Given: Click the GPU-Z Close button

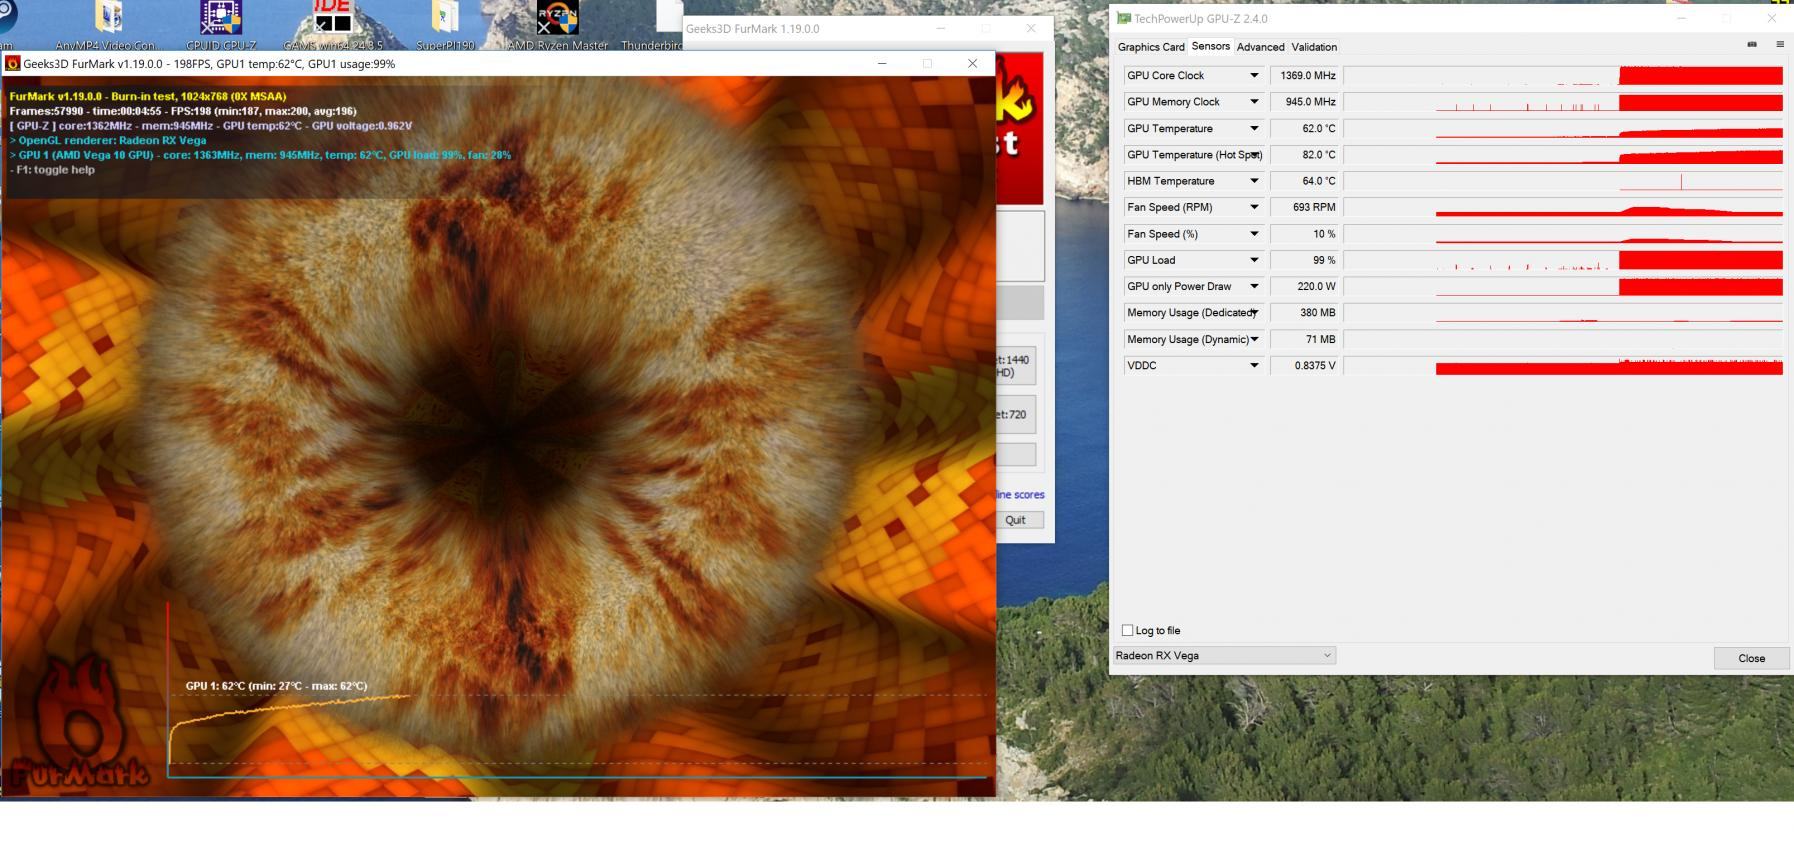Looking at the screenshot, I should pos(1751,658).
